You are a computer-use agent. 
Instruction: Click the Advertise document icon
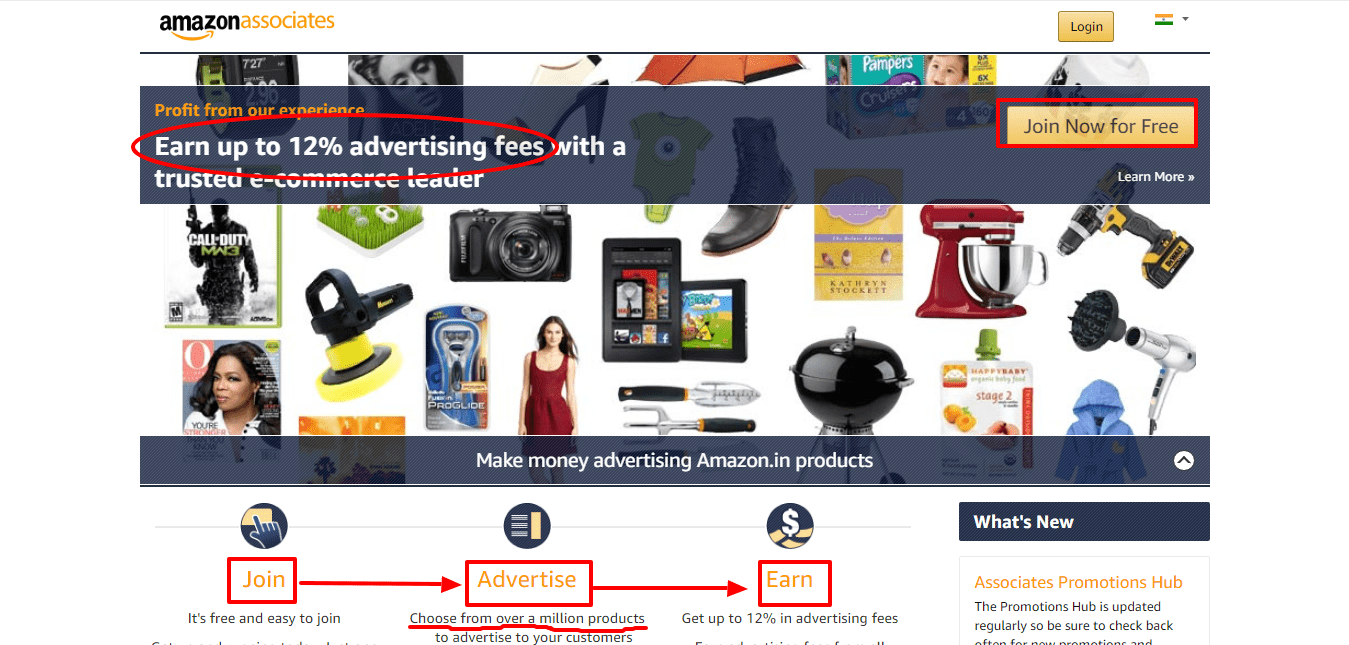coord(527,526)
